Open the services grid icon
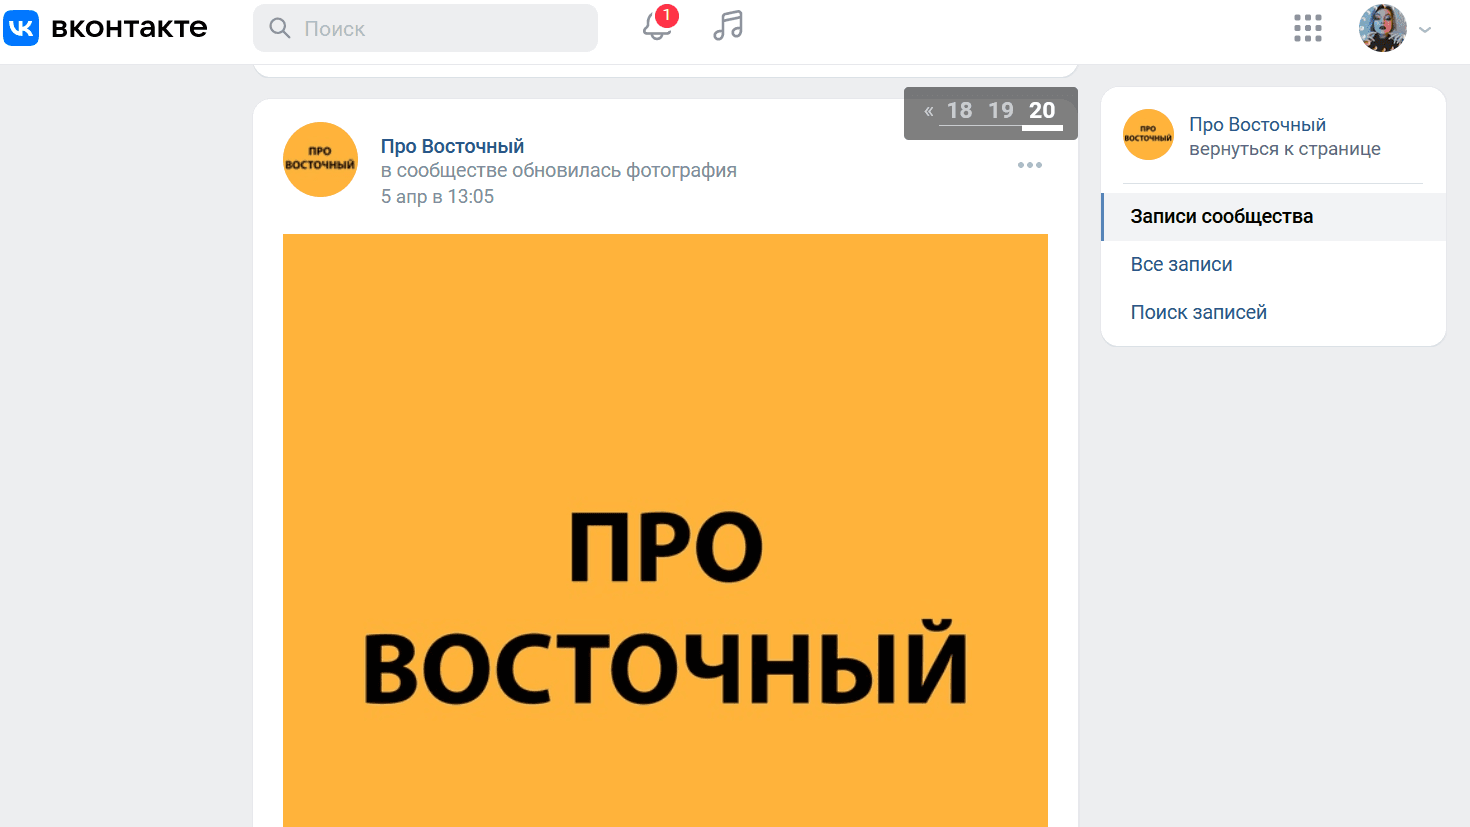Image resolution: width=1470 pixels, height=827 pixels. [1307, 28]
